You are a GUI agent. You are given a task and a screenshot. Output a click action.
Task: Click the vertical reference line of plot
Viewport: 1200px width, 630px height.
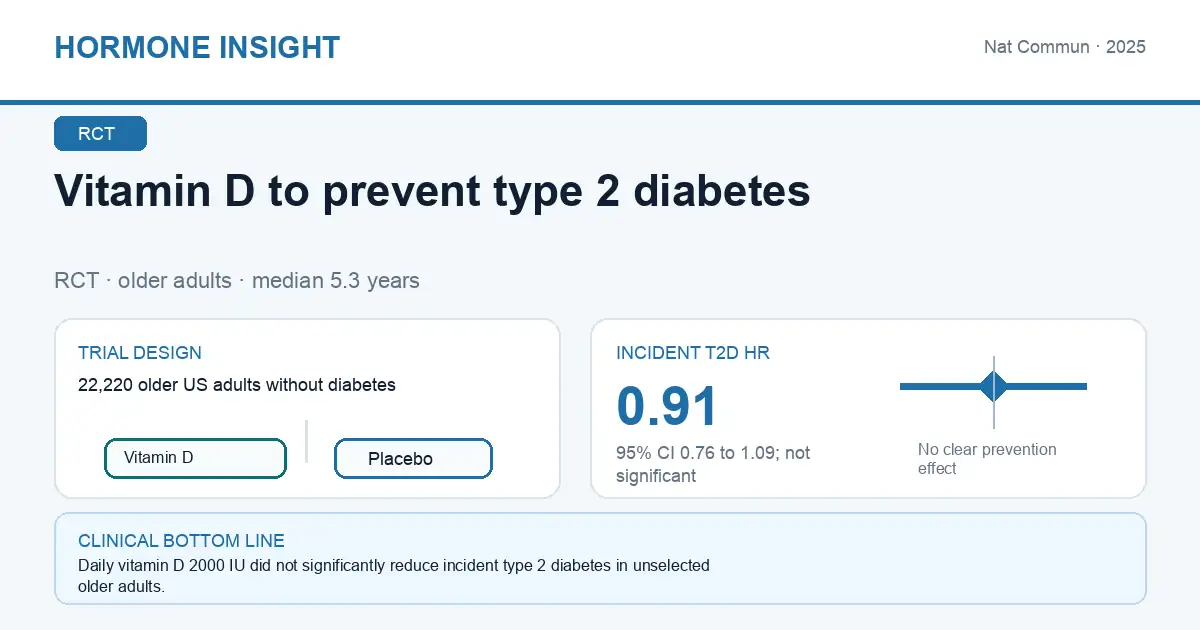[x=994, y=392]
